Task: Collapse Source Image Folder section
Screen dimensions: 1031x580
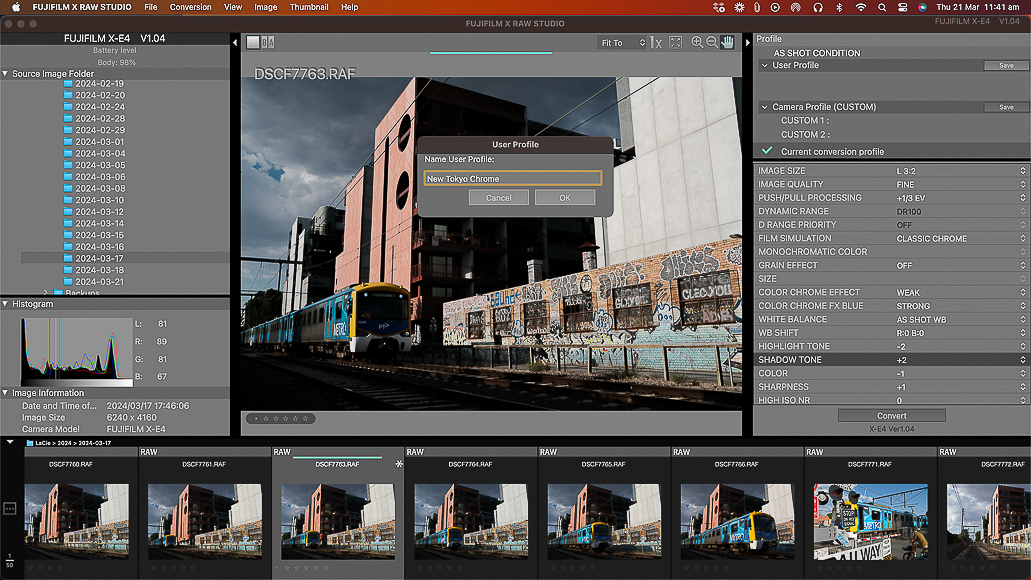Action: (5, 74)
